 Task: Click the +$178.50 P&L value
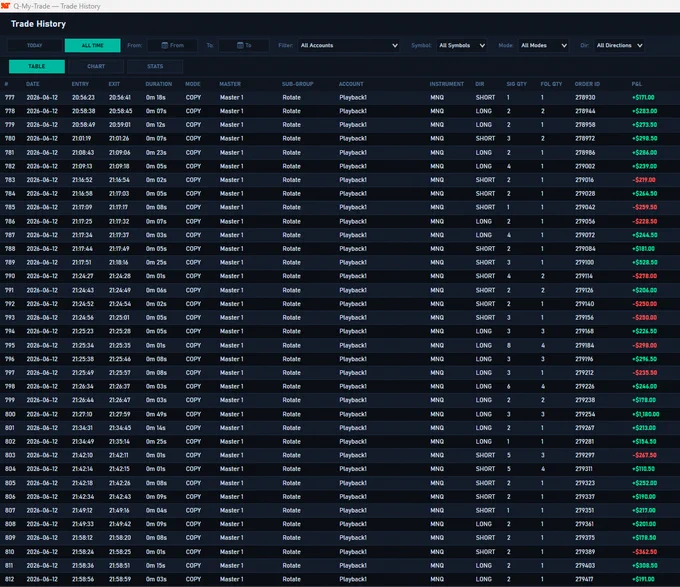point(644,538)
